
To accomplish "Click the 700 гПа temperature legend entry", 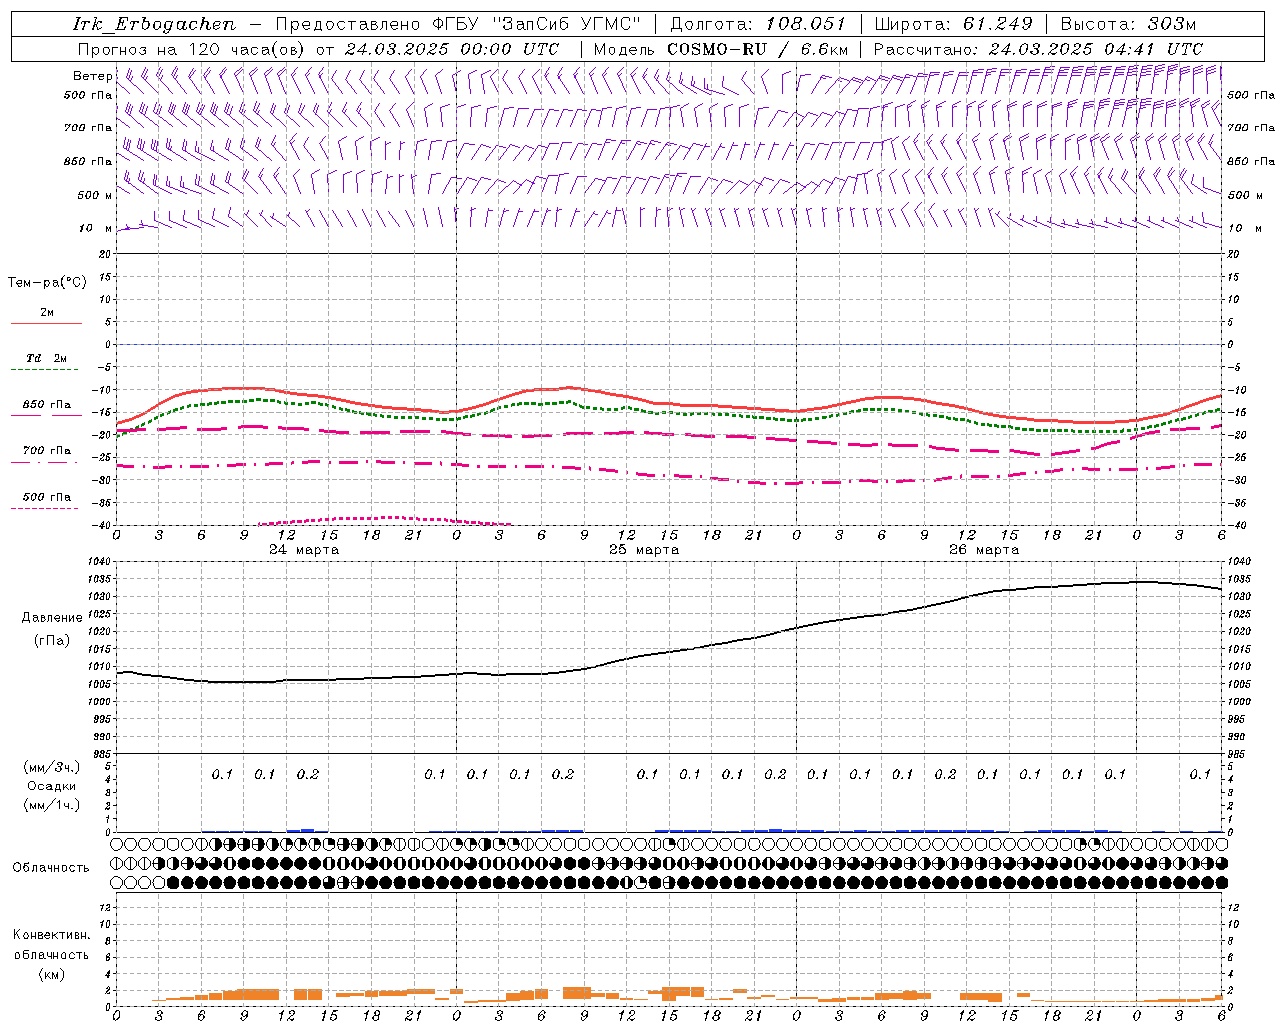I will pos(47,450).
